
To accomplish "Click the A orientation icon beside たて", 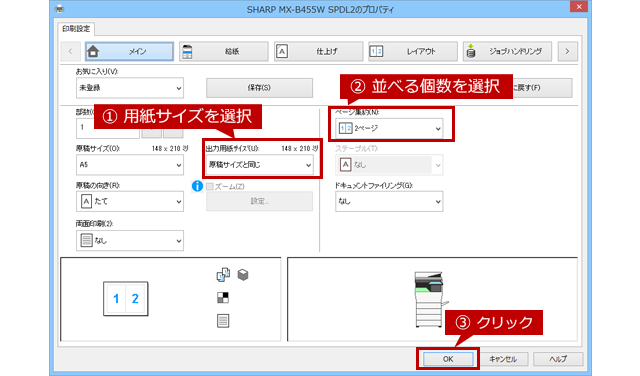I will tap(86, 202).
